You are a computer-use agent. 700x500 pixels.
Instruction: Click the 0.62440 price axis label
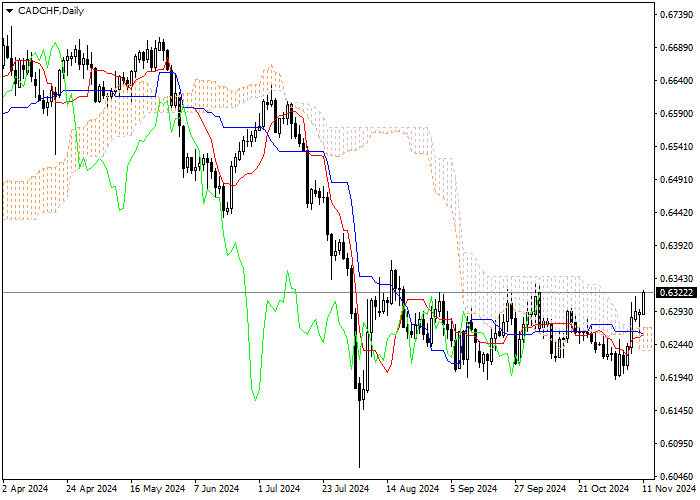coord(676,345)
